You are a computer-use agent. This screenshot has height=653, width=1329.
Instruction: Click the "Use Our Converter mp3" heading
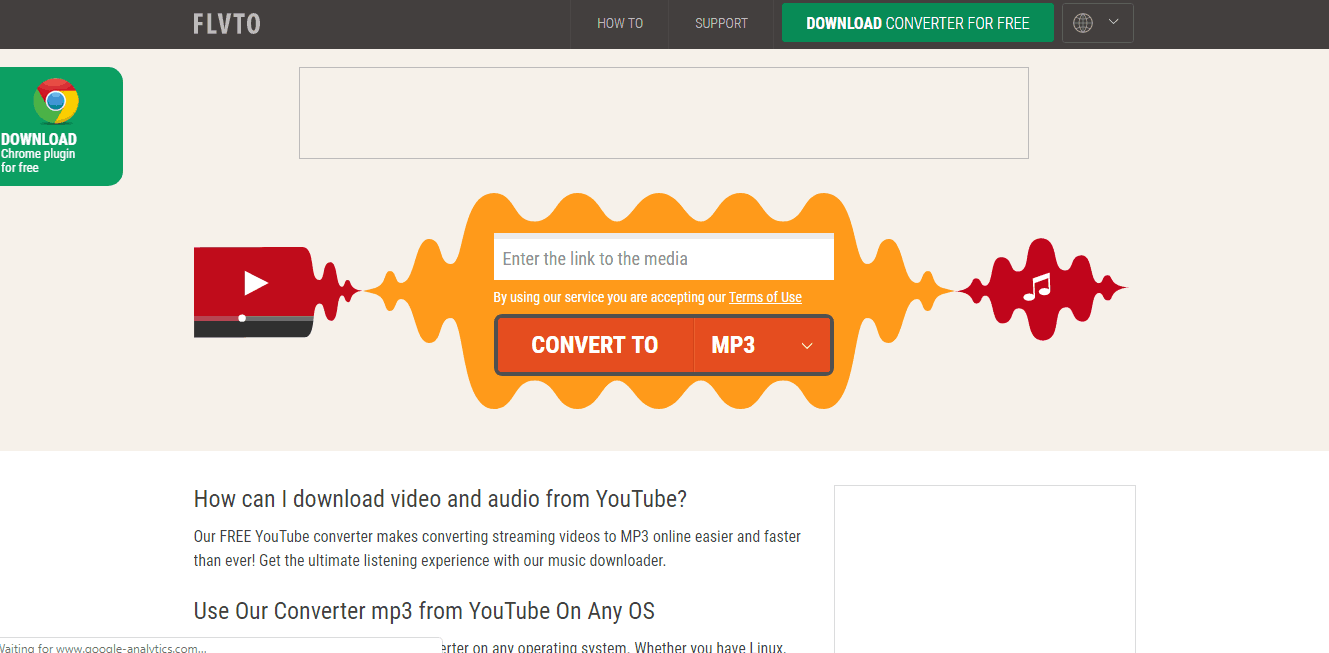(x=424, y=611)
